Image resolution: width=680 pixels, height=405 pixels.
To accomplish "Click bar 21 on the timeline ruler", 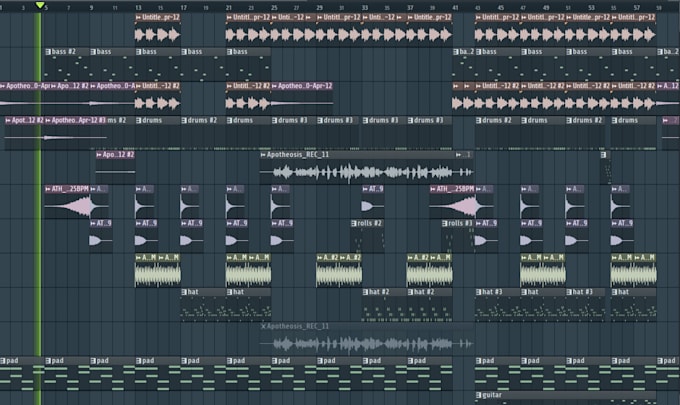I will click(x=229, y=7).
